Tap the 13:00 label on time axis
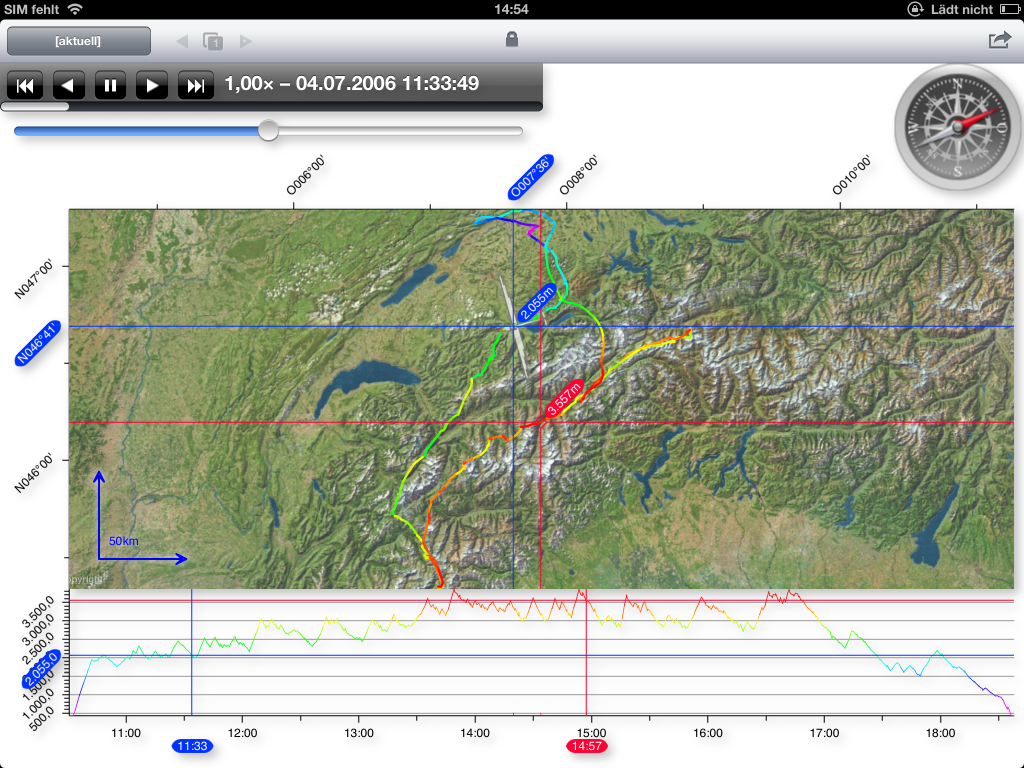This screenshot has width=1024, height=768. pyautogui.click(x=359, y=733)
